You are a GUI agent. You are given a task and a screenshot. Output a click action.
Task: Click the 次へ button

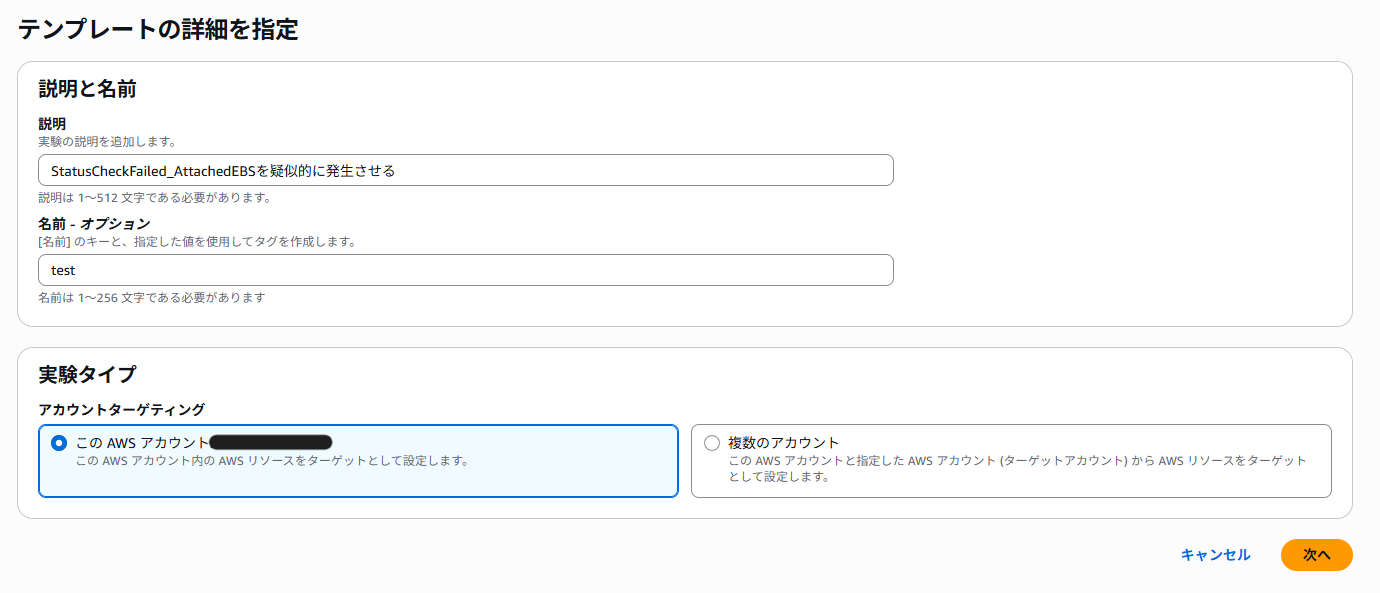tap(1316, 555)
